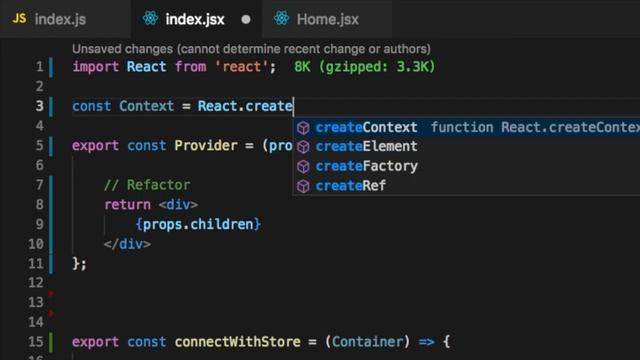Click 'Provider' identifier on line 5
The width and height of the screenshot is (640, 360).
click(206, 146)
